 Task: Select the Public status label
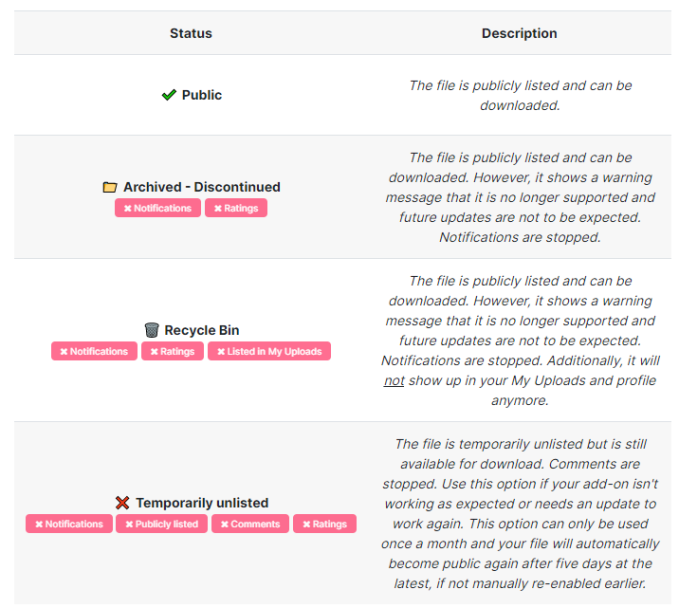(202, 95)
